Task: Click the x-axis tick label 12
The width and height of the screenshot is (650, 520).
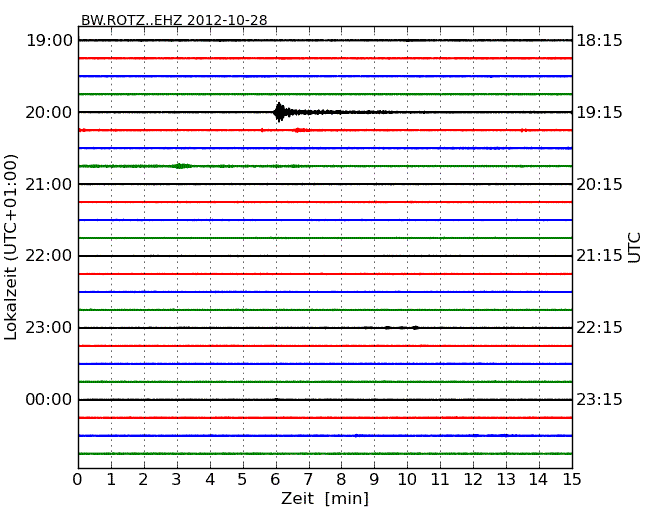Action: coord(473,479)
